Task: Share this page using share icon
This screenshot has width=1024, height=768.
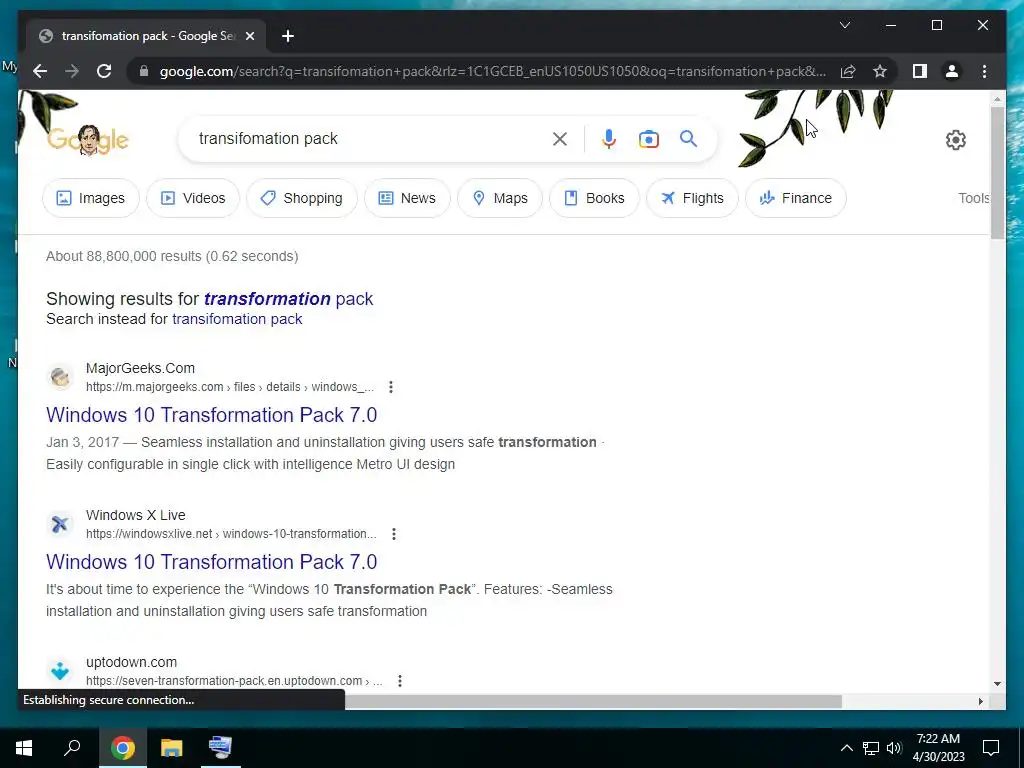Action: pyautogui.click(x=848, y=71)
